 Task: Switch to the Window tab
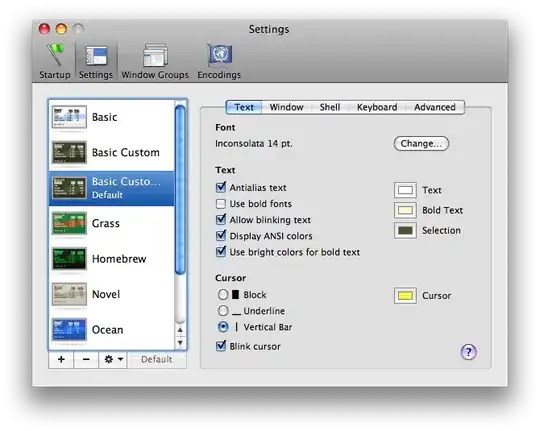point(287,107)
